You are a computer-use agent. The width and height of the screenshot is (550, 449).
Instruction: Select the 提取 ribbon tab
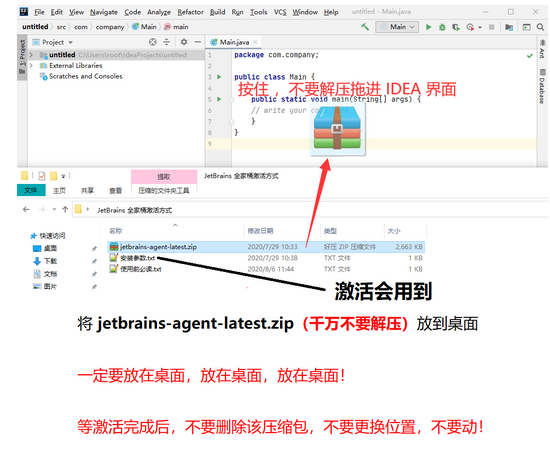(x=164, y=177)
